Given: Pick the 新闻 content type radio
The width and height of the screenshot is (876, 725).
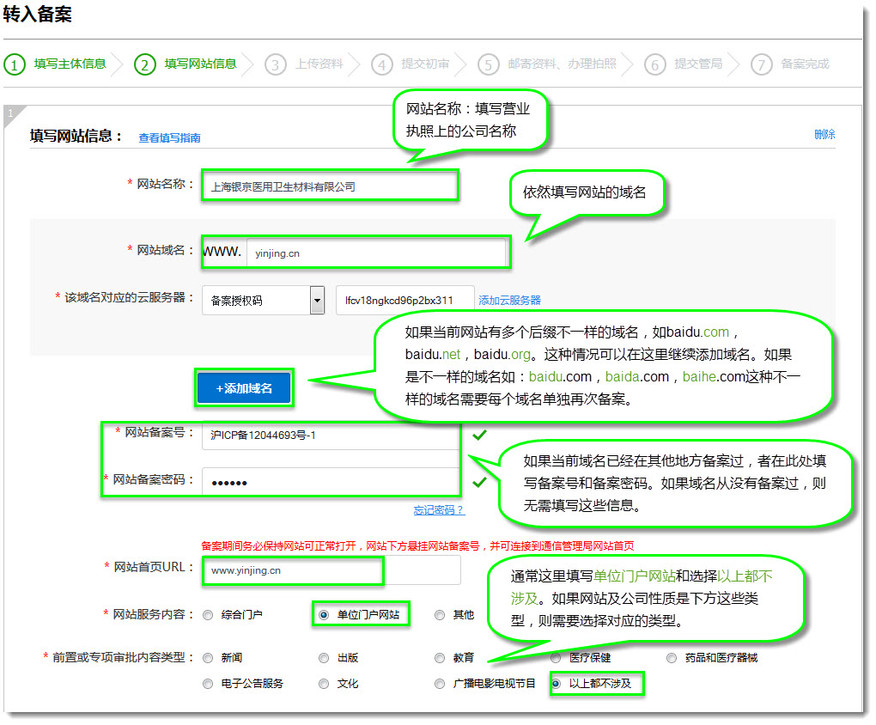Looking at the screenshot, I should click(x=208, y=658).
